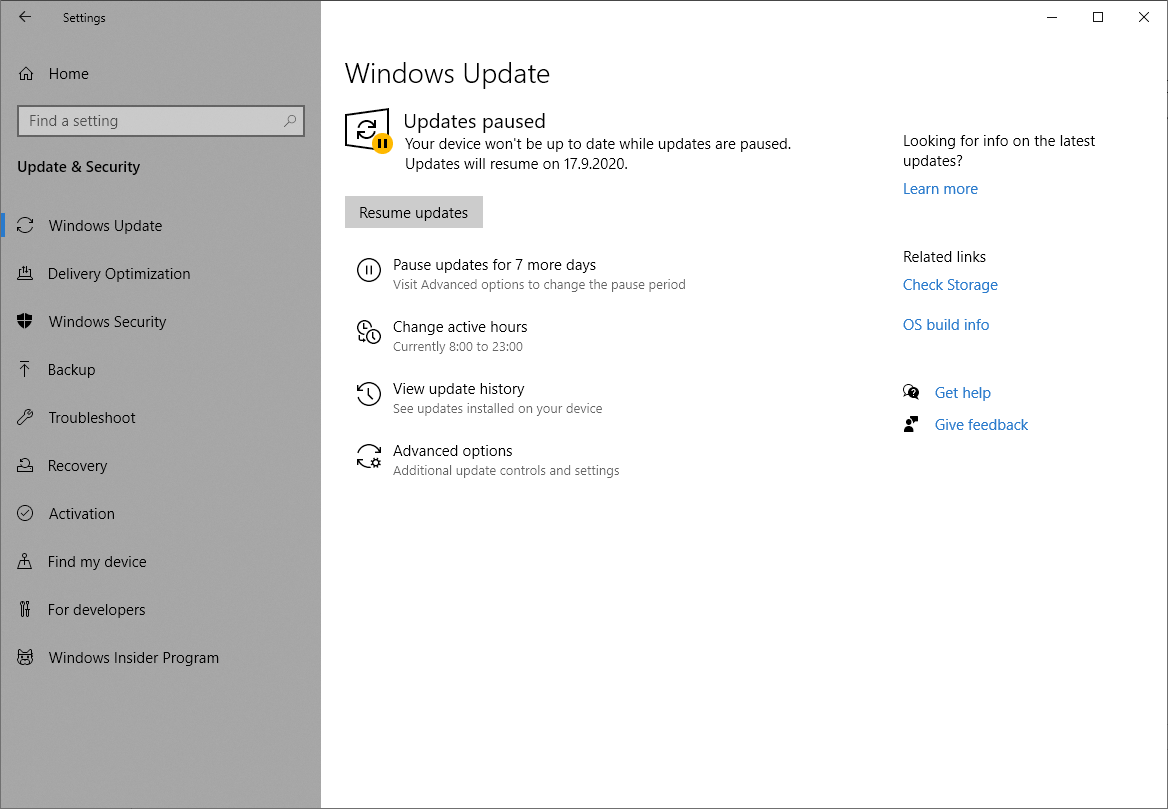1168x809 pixels.
Task: Click the Find my device icon
Action: (x=25, y=562)
